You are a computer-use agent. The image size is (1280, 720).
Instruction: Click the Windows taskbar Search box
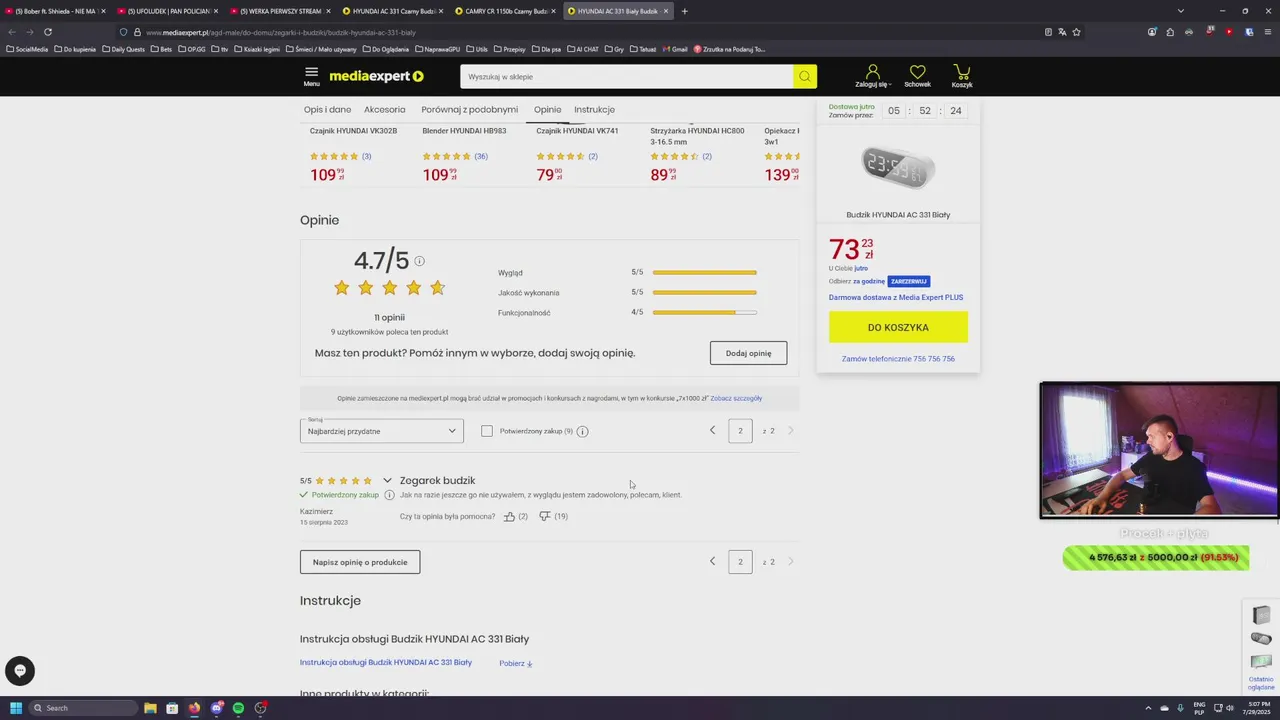(82, 708)
